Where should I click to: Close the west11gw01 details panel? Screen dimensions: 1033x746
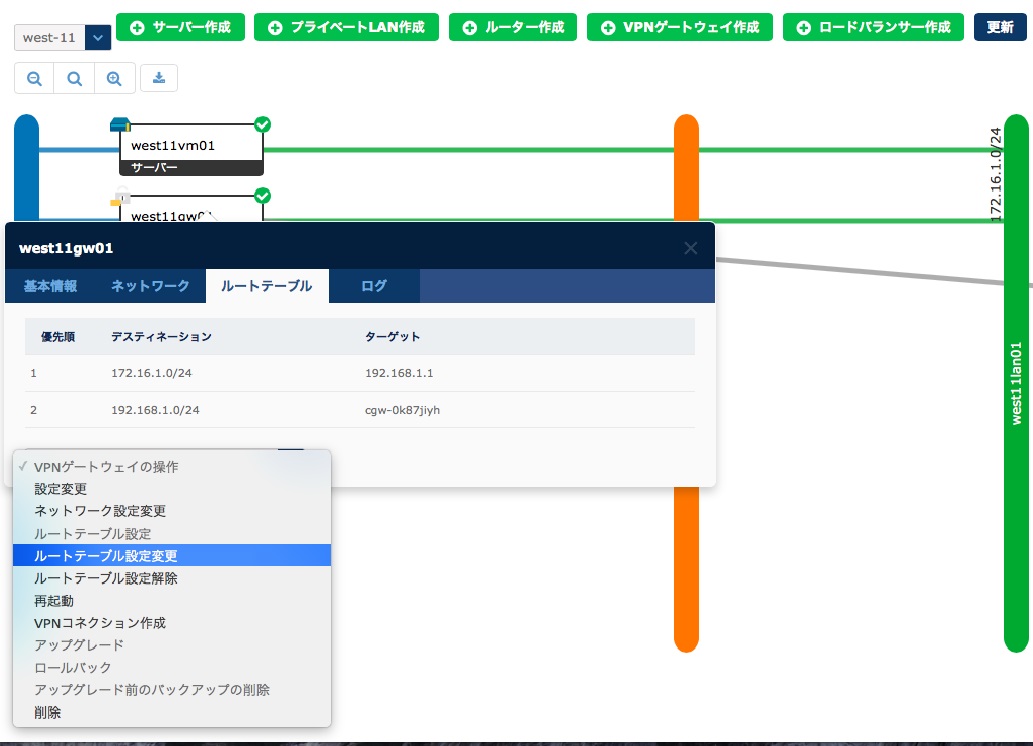point(690,248)
